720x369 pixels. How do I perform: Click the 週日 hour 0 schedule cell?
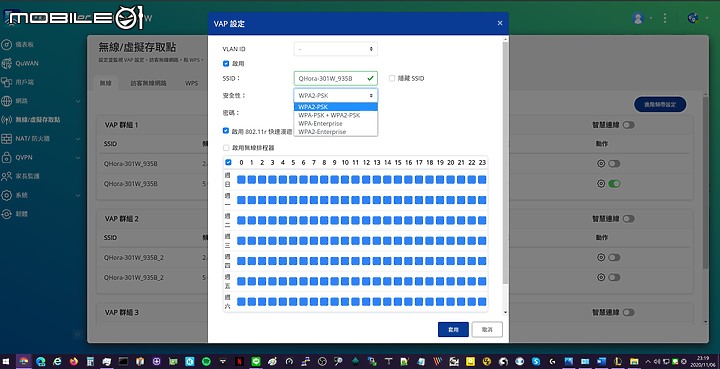241,179
